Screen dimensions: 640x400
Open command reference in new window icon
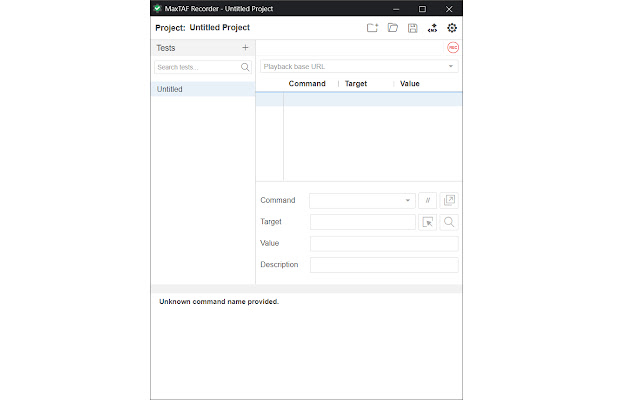point(449,200)
